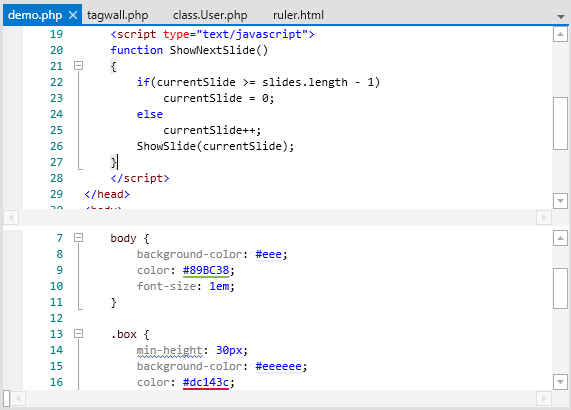Click 'ShowNextSlide()' function name

tap(219, 50)
